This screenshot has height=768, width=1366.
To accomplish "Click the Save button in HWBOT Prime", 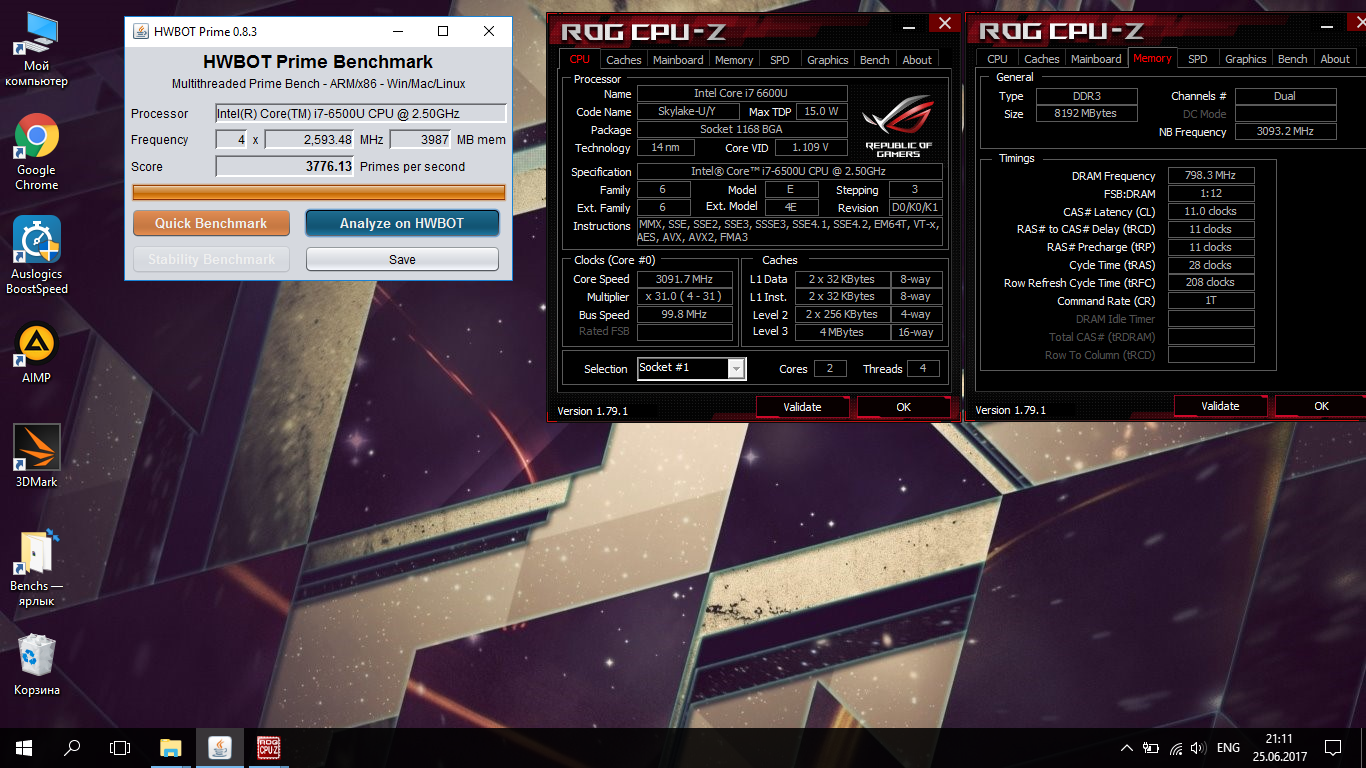I will point(402,259).
